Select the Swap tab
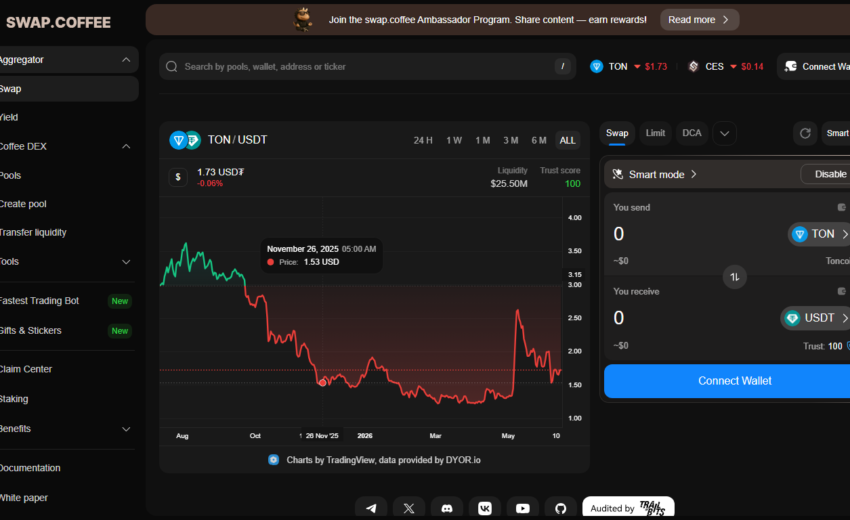The height and width of the screenshot is (520, 850). [x=617, y=133]
